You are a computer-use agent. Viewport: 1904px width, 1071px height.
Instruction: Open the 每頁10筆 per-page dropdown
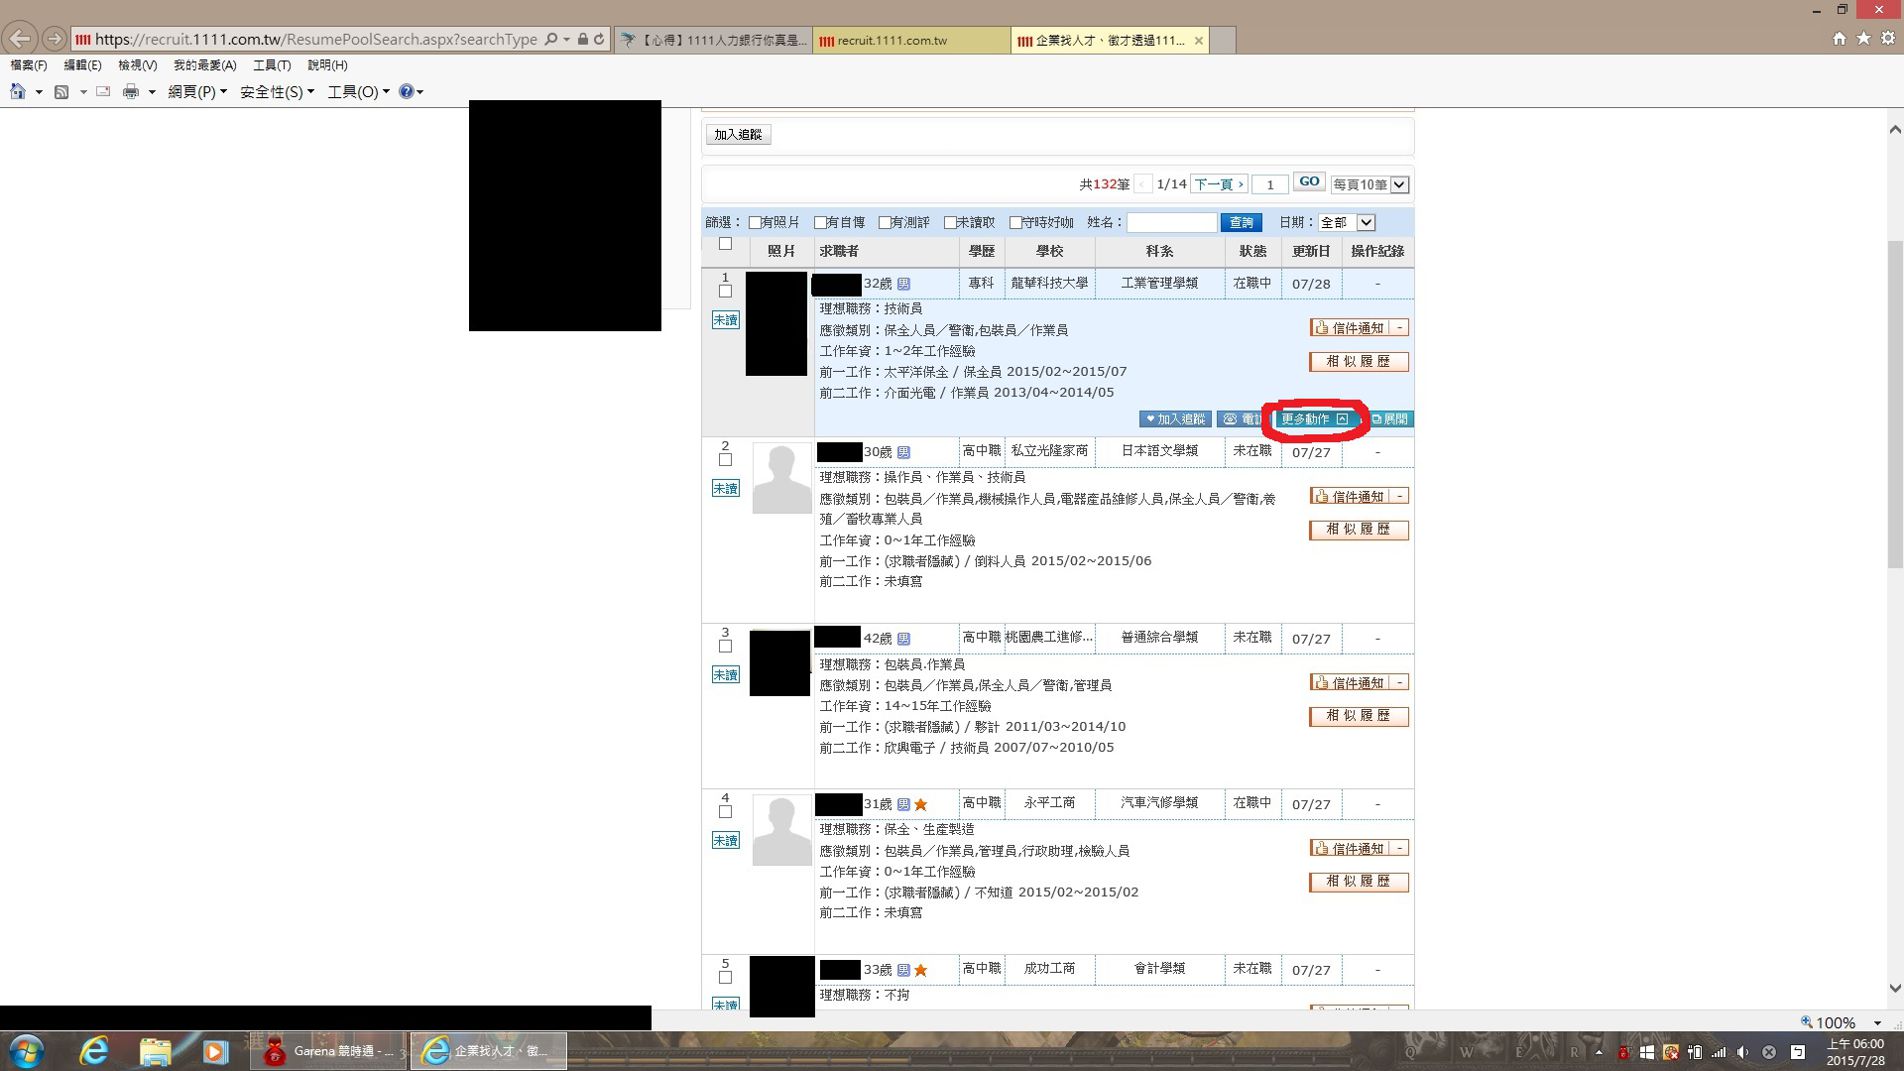coord(1370,185)
